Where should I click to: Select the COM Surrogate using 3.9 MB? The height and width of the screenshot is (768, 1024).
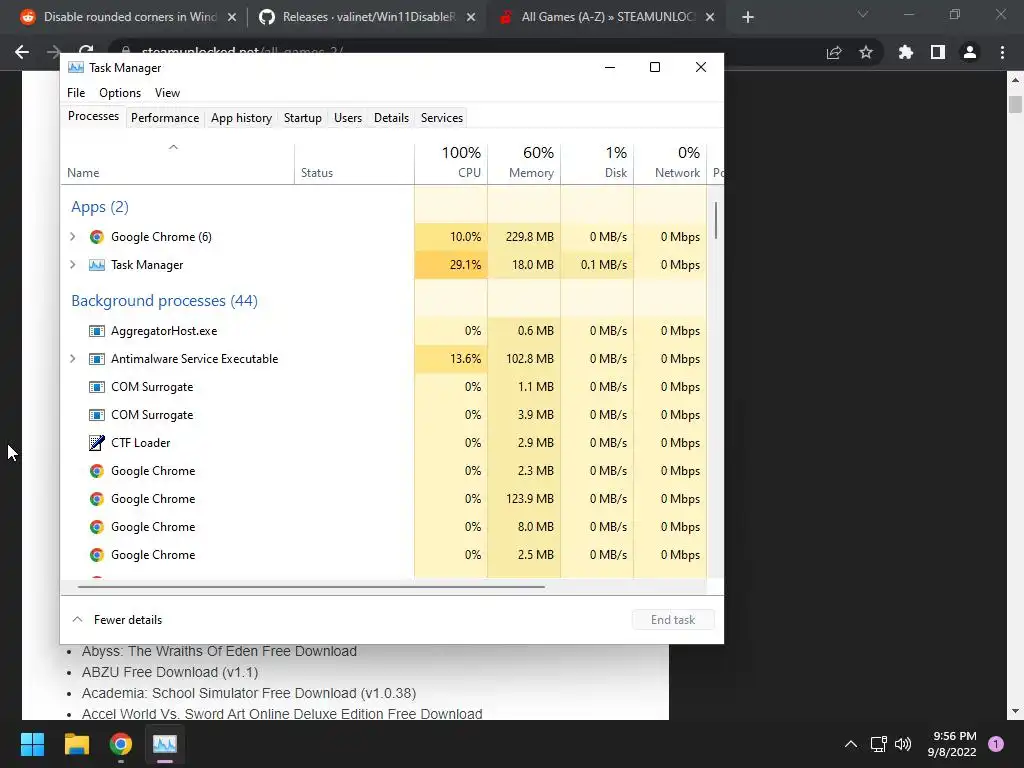click(x=383, y=415)
